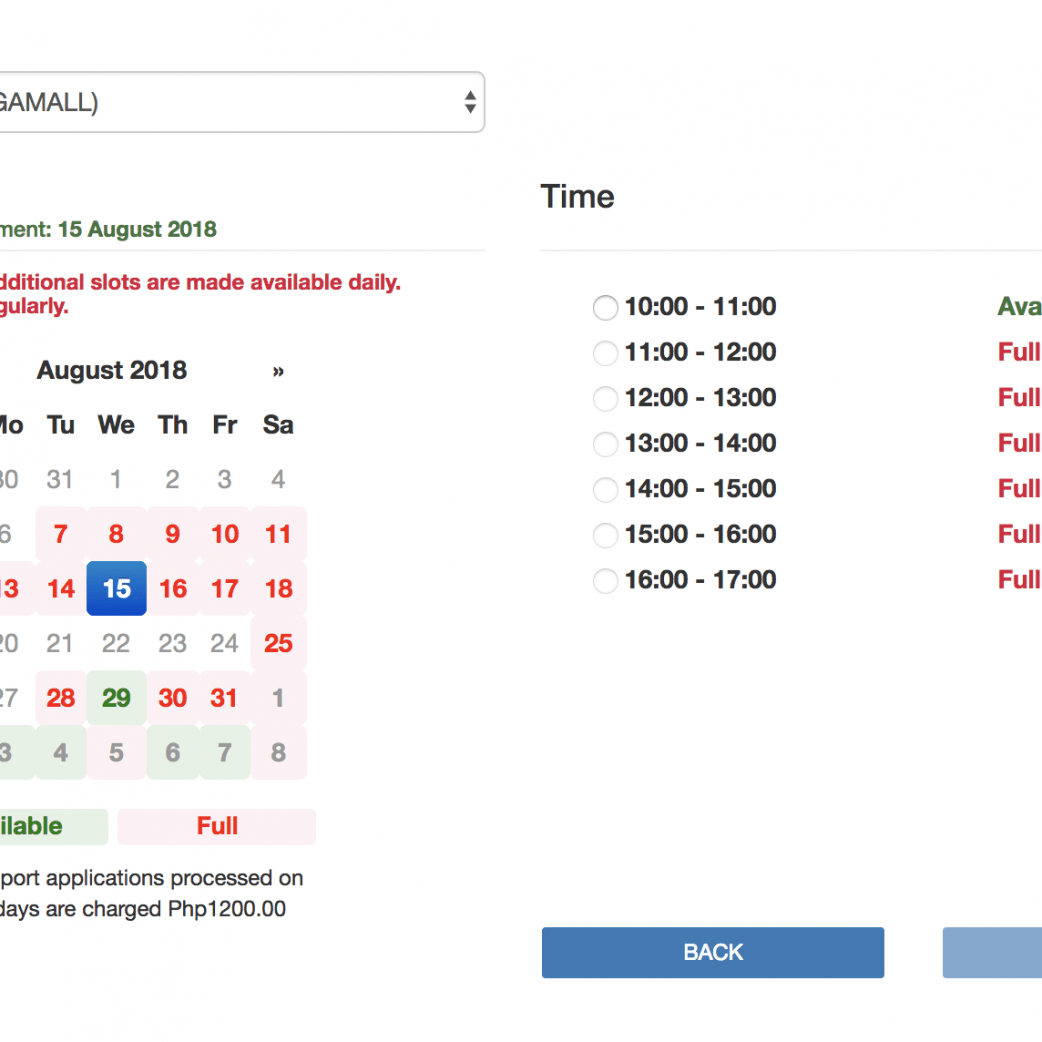Screen dimensions: 1042x1042
Task: Click the BACK button
Action: pos(712,952)
